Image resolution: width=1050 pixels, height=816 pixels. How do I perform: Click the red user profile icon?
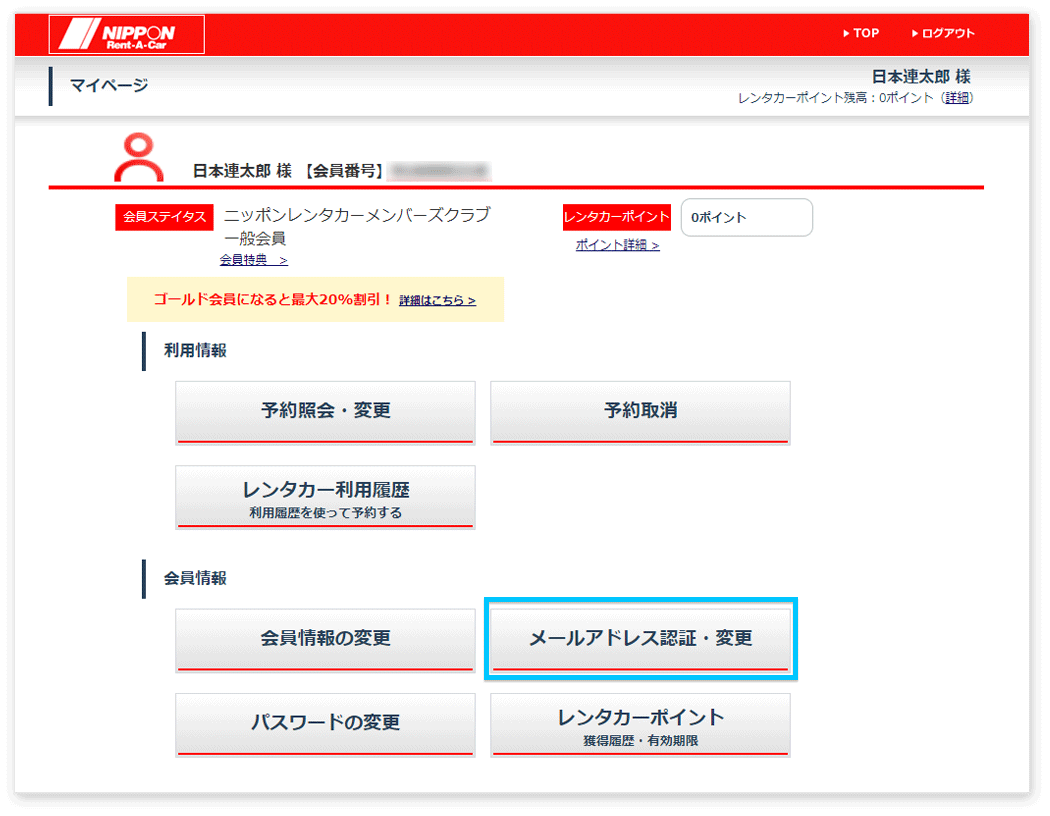pos(139,157)
